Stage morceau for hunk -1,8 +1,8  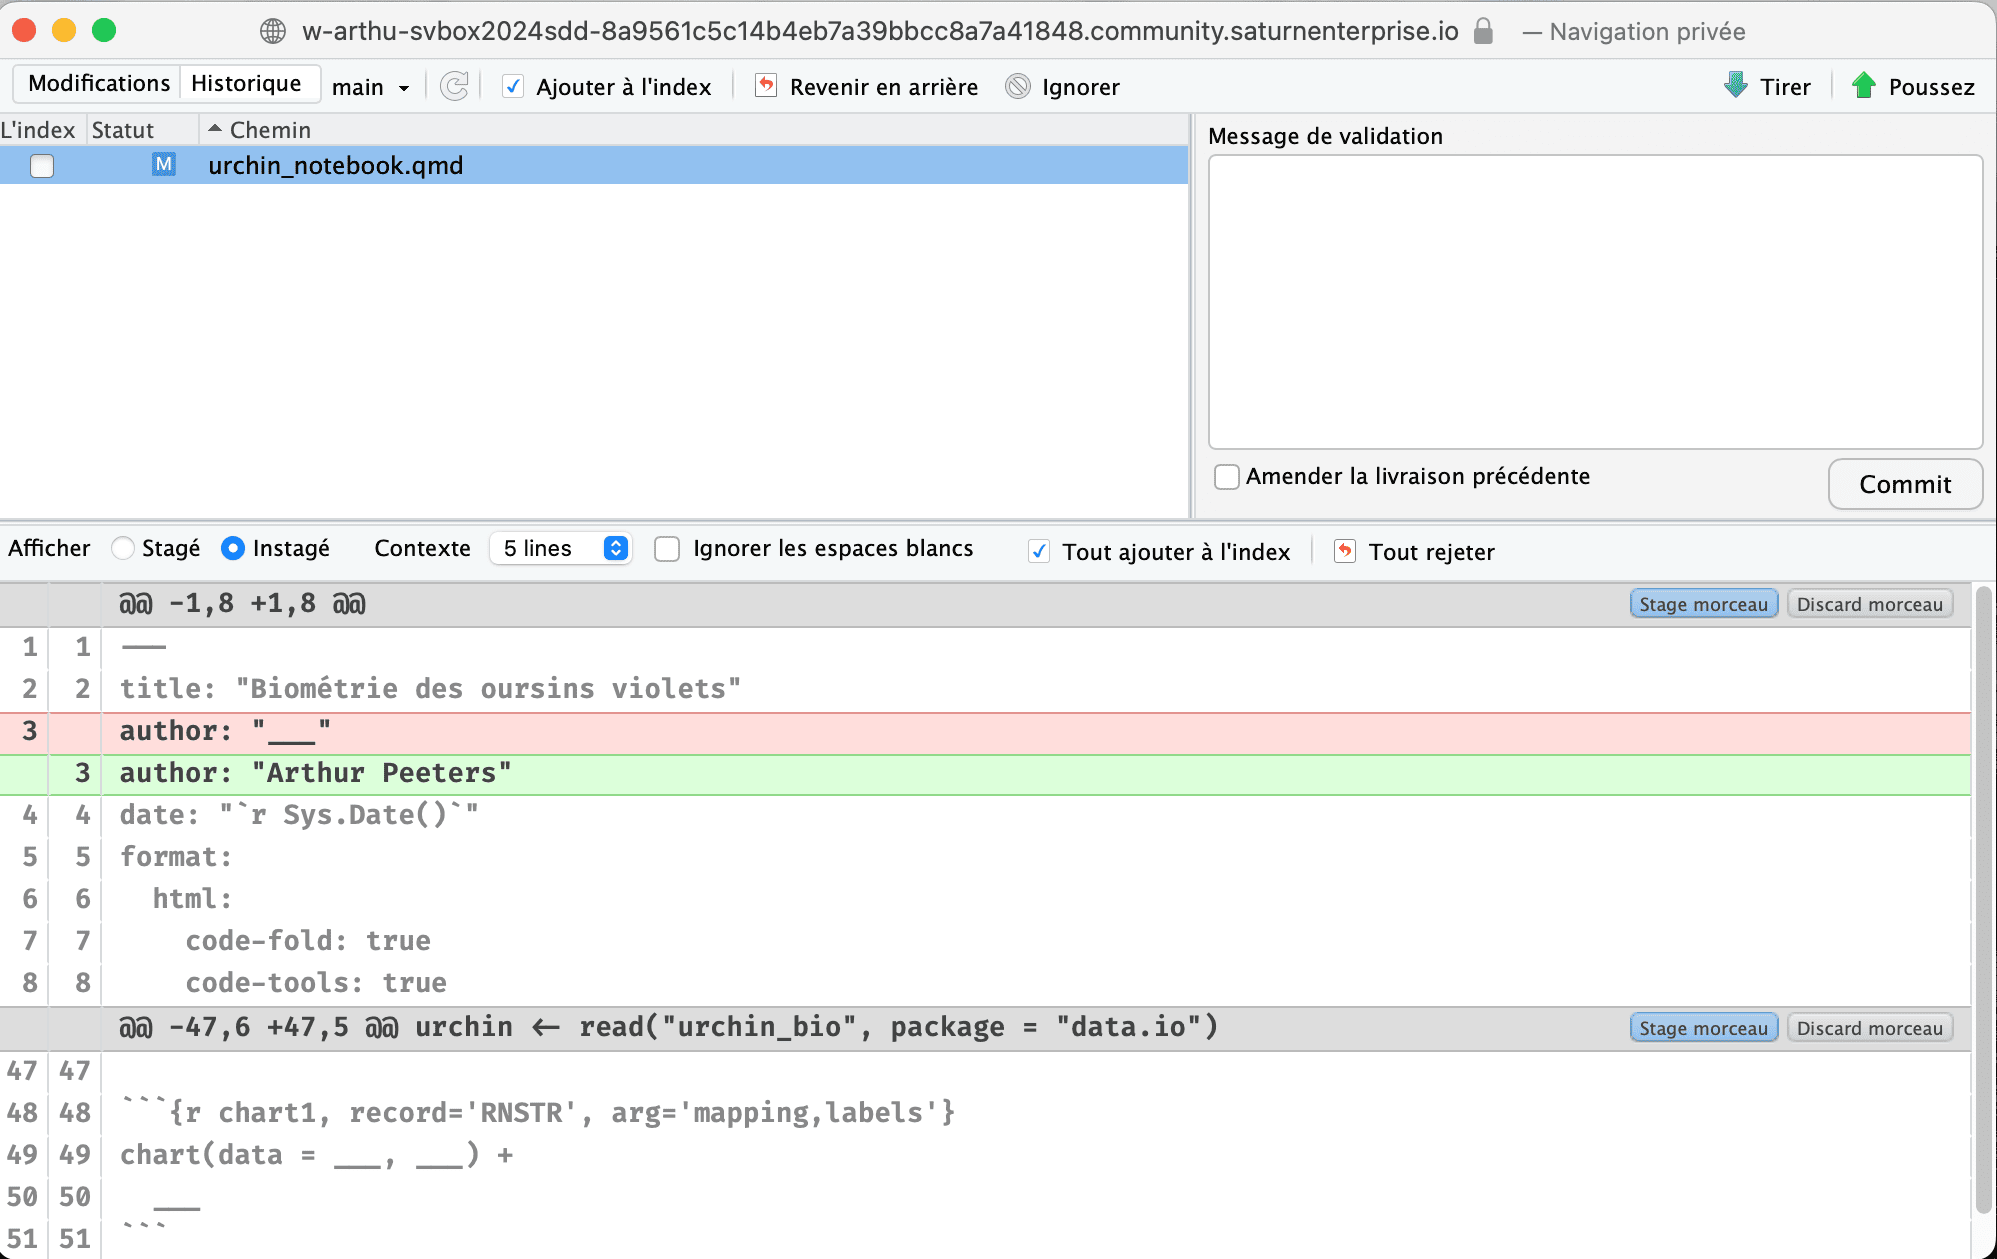(x=1704, y=604)
